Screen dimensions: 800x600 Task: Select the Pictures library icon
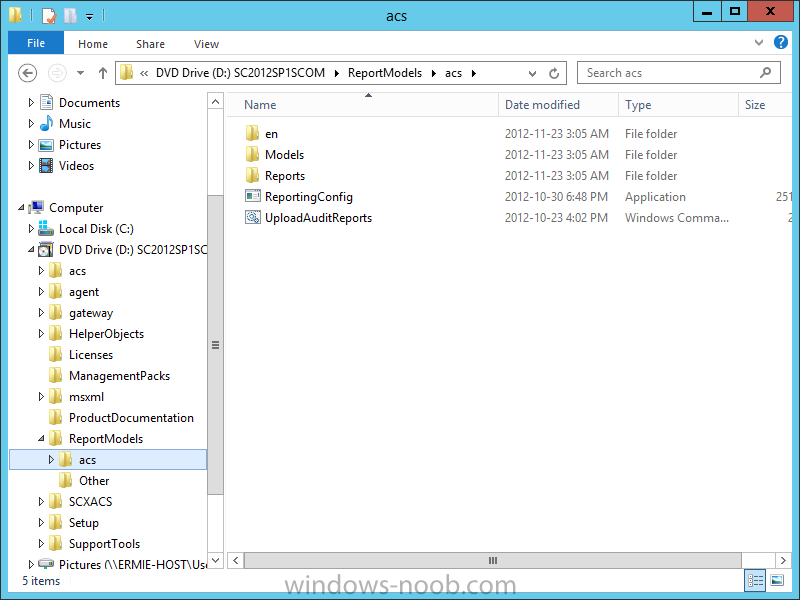(x=46, y=145)
